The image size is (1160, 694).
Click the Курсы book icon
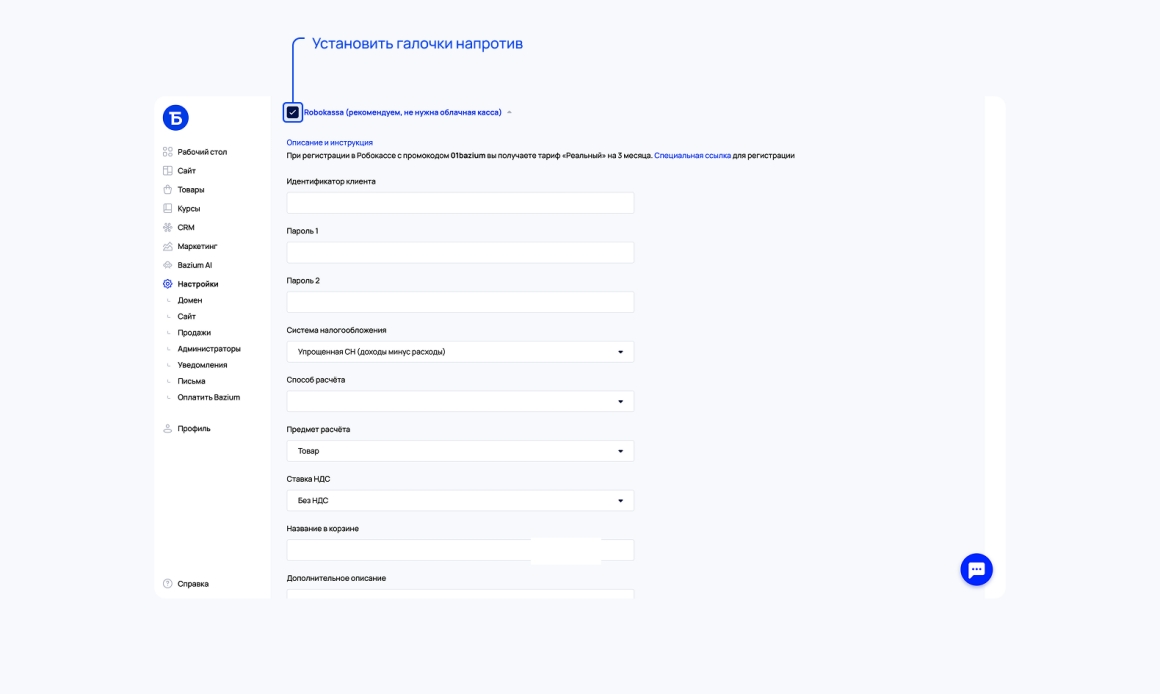168,209
